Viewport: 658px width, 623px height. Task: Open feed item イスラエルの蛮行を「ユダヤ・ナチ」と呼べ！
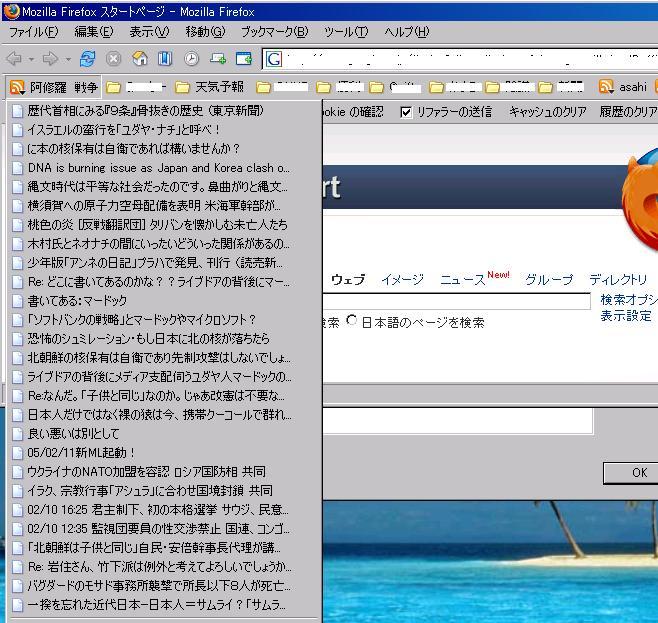click(x=164, y=130)
